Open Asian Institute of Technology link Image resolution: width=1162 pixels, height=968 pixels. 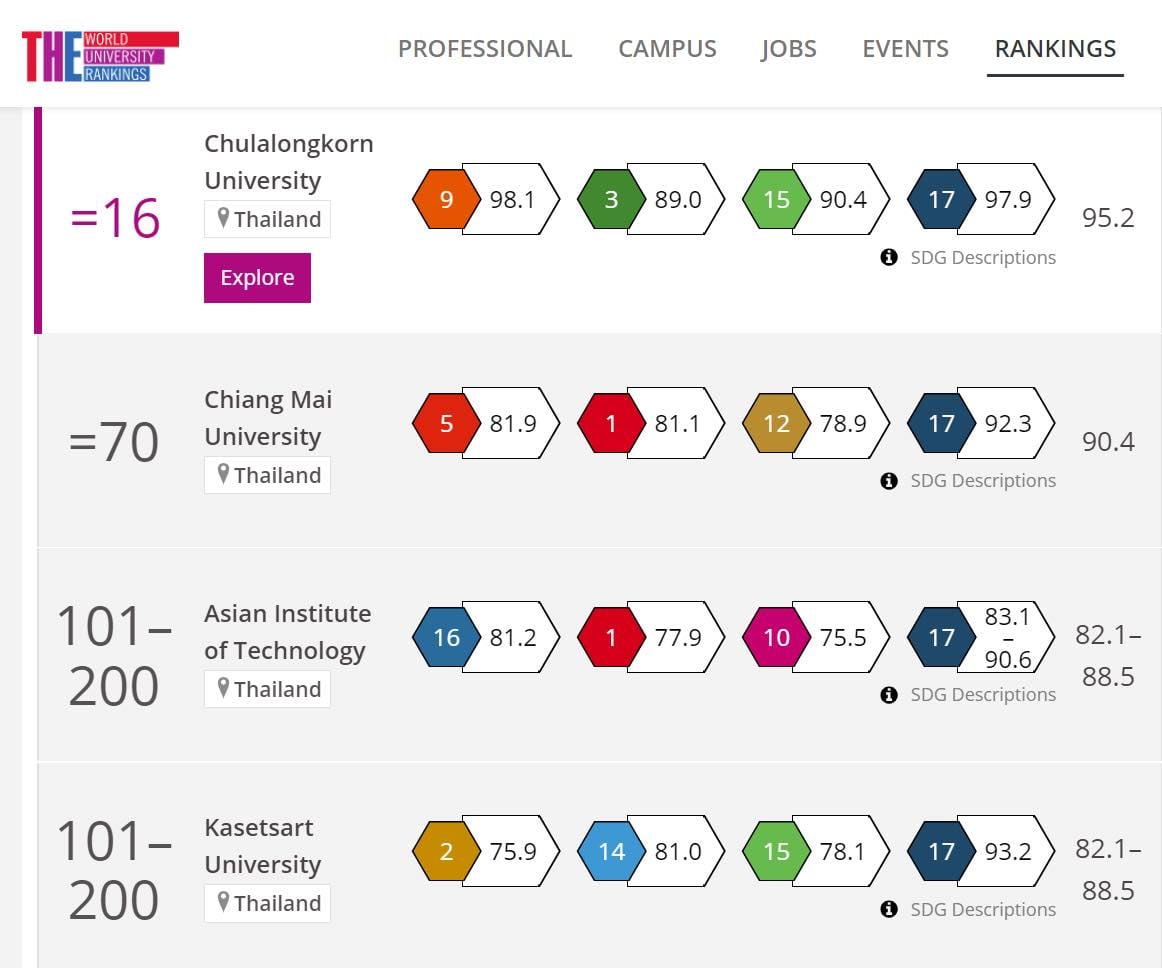[288, 631]
